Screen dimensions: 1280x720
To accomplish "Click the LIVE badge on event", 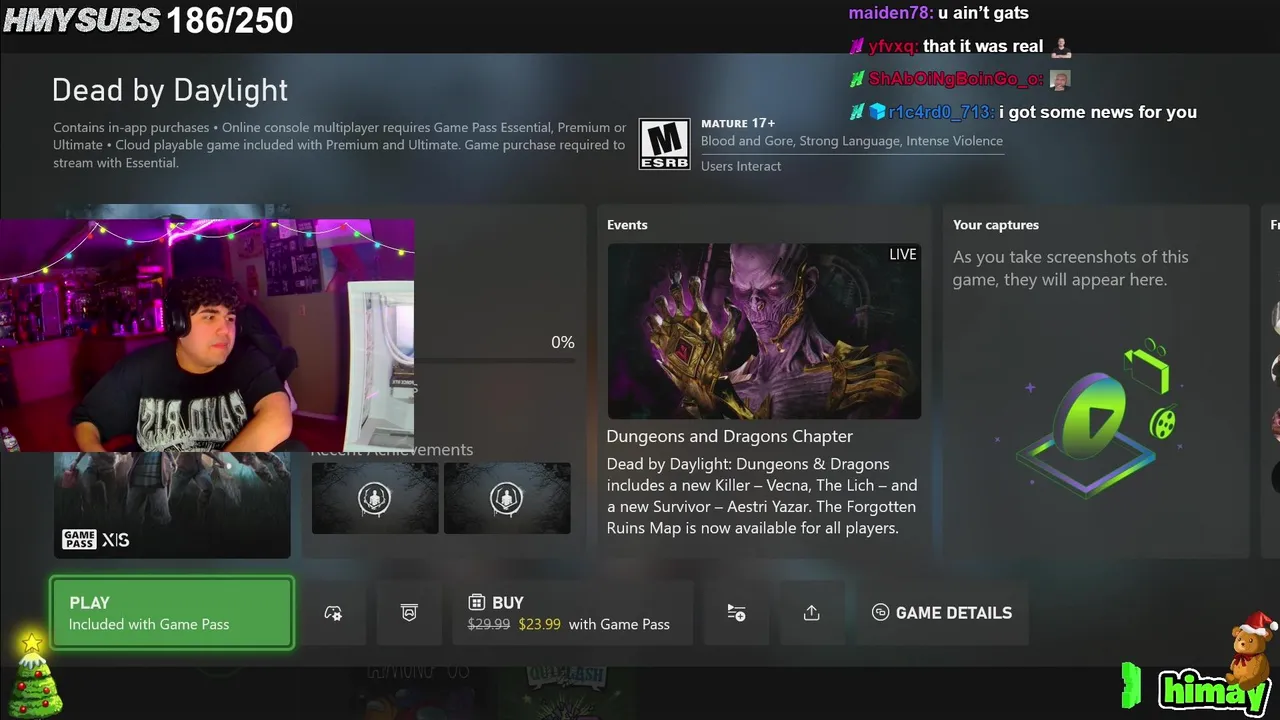I will (x=903, y=254).
